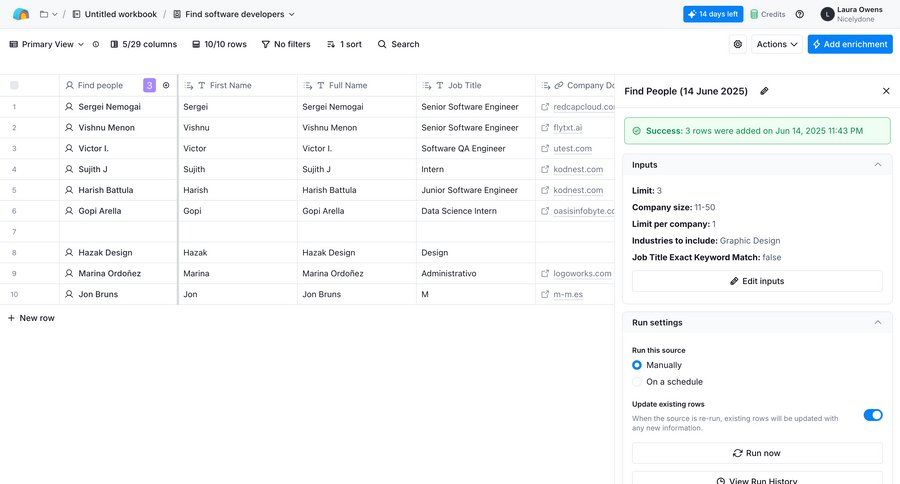Collapse the Run settings section
Screen dimensions: 900x484
[x=877, y=323]
